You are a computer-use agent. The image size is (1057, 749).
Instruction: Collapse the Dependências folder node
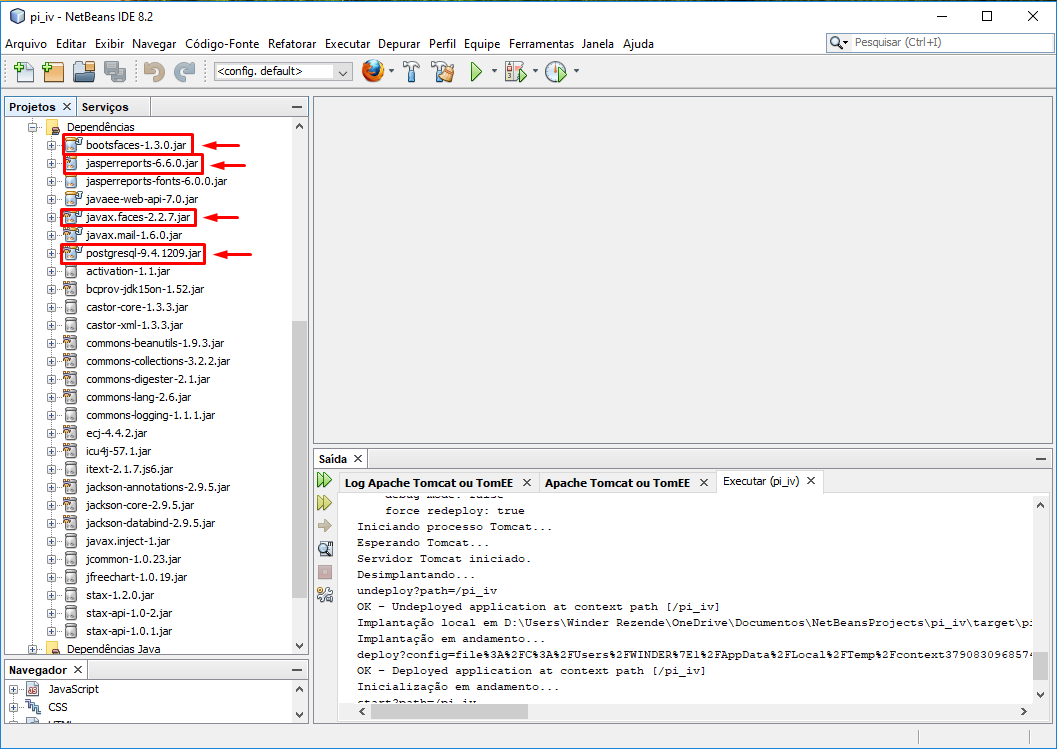32,127
